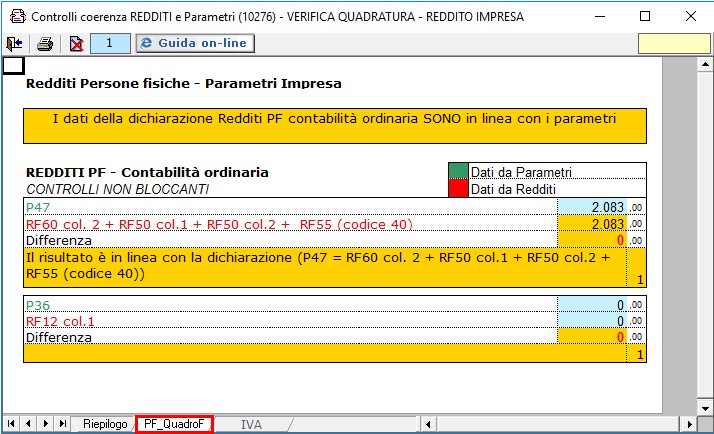This screenshot has width=714, height=434.
Task: Click the yellow banner SONO in linea message
Action: coord(335,126)
